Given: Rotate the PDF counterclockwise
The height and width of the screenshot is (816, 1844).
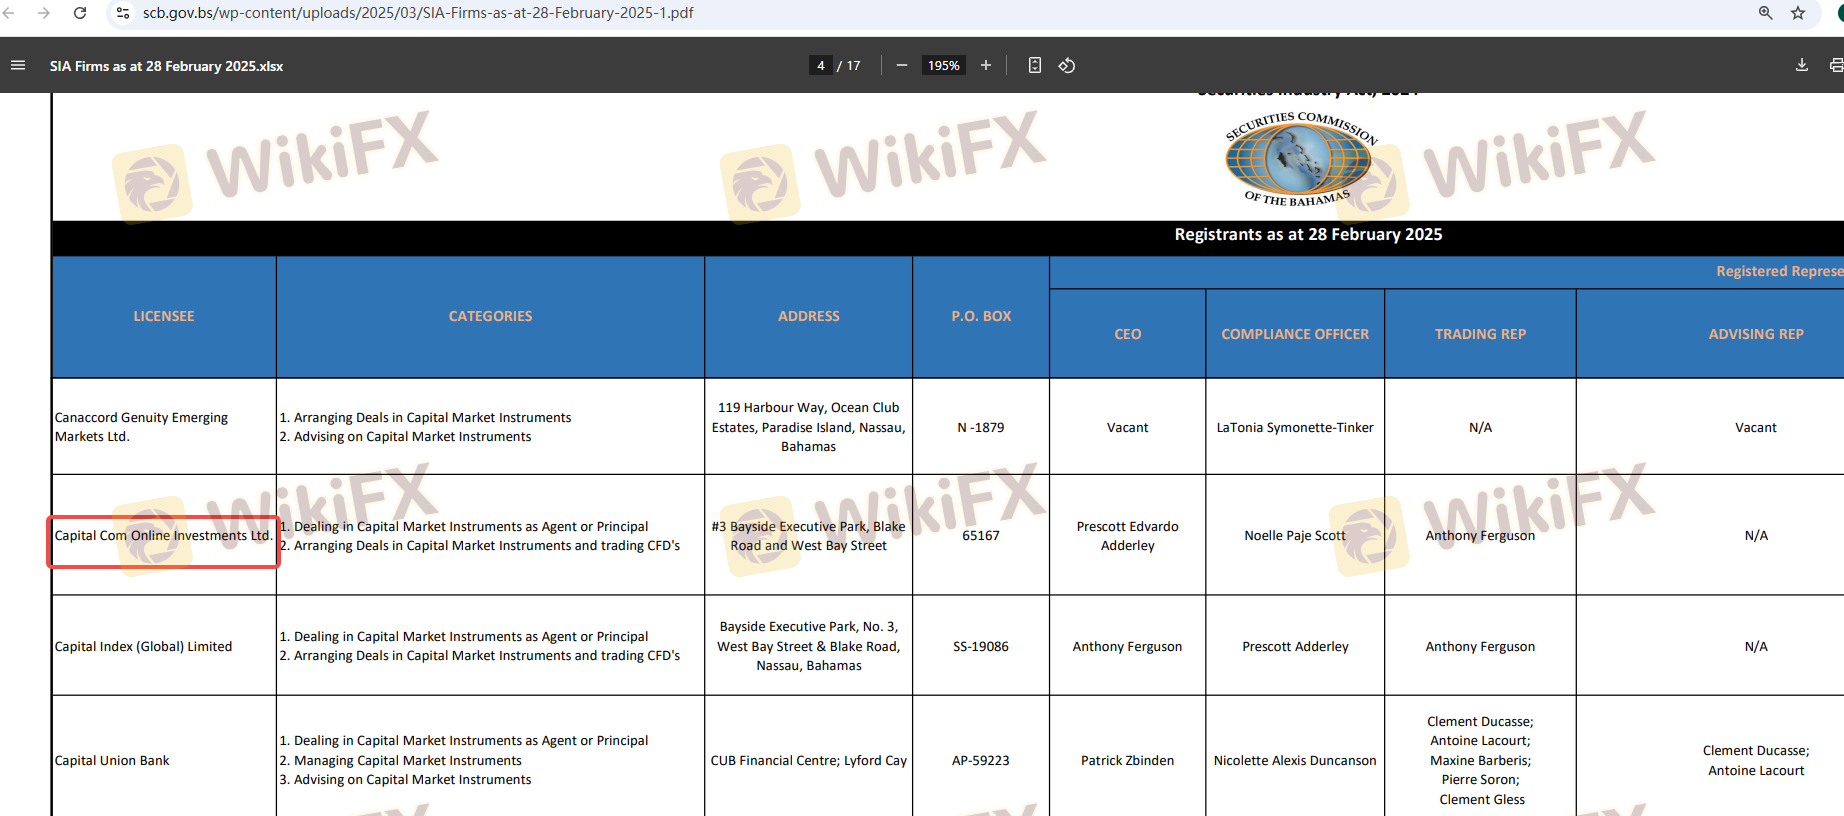Looking at the screenshot, I should pyautogui.click(x=1067, y=66).
